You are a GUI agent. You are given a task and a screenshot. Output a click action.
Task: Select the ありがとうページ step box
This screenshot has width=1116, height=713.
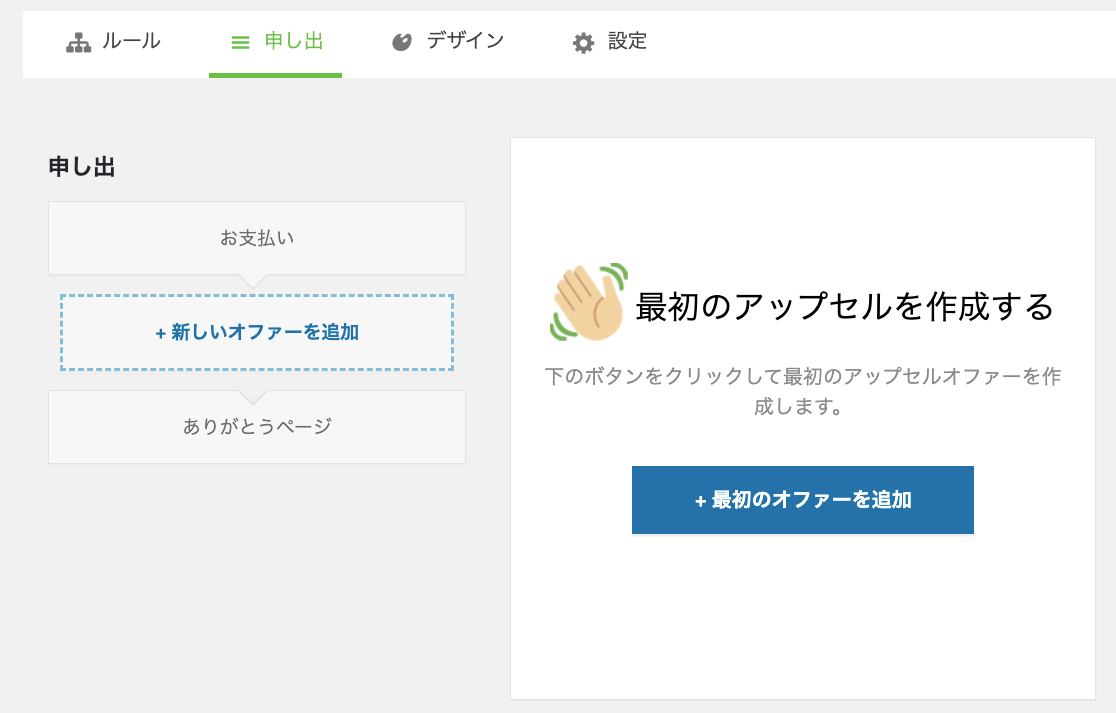(257, 426)
